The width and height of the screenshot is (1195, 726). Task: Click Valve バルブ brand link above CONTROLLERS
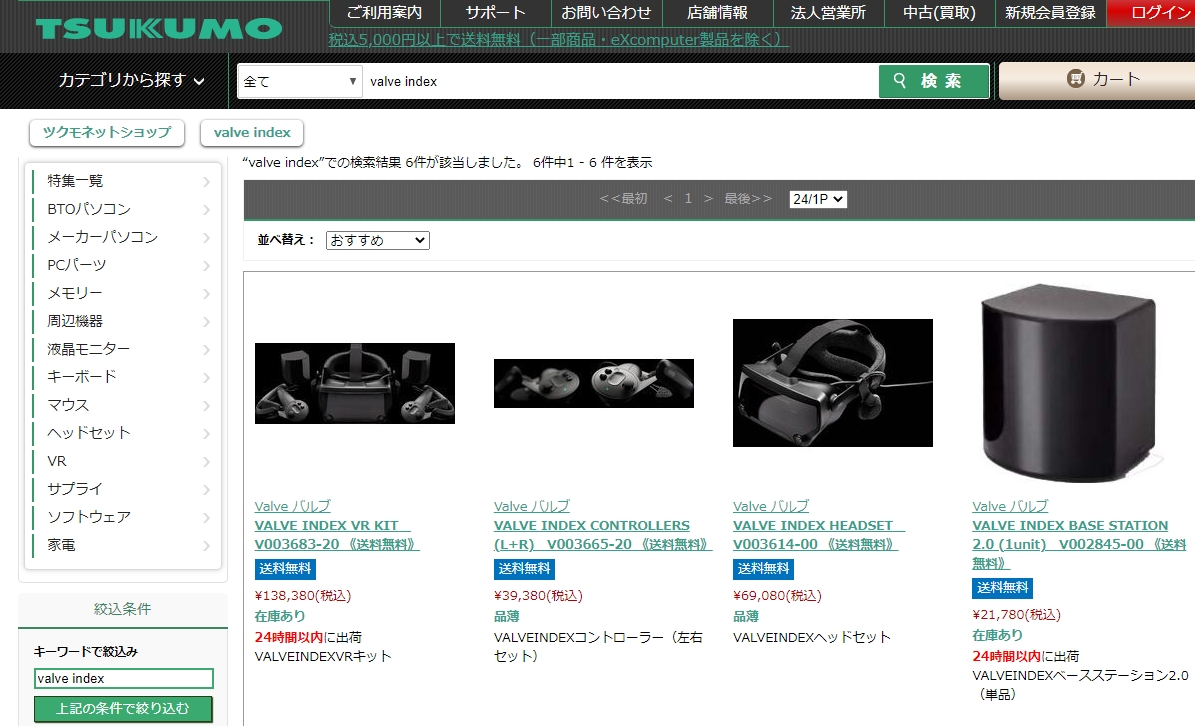(x=532, y=507)
